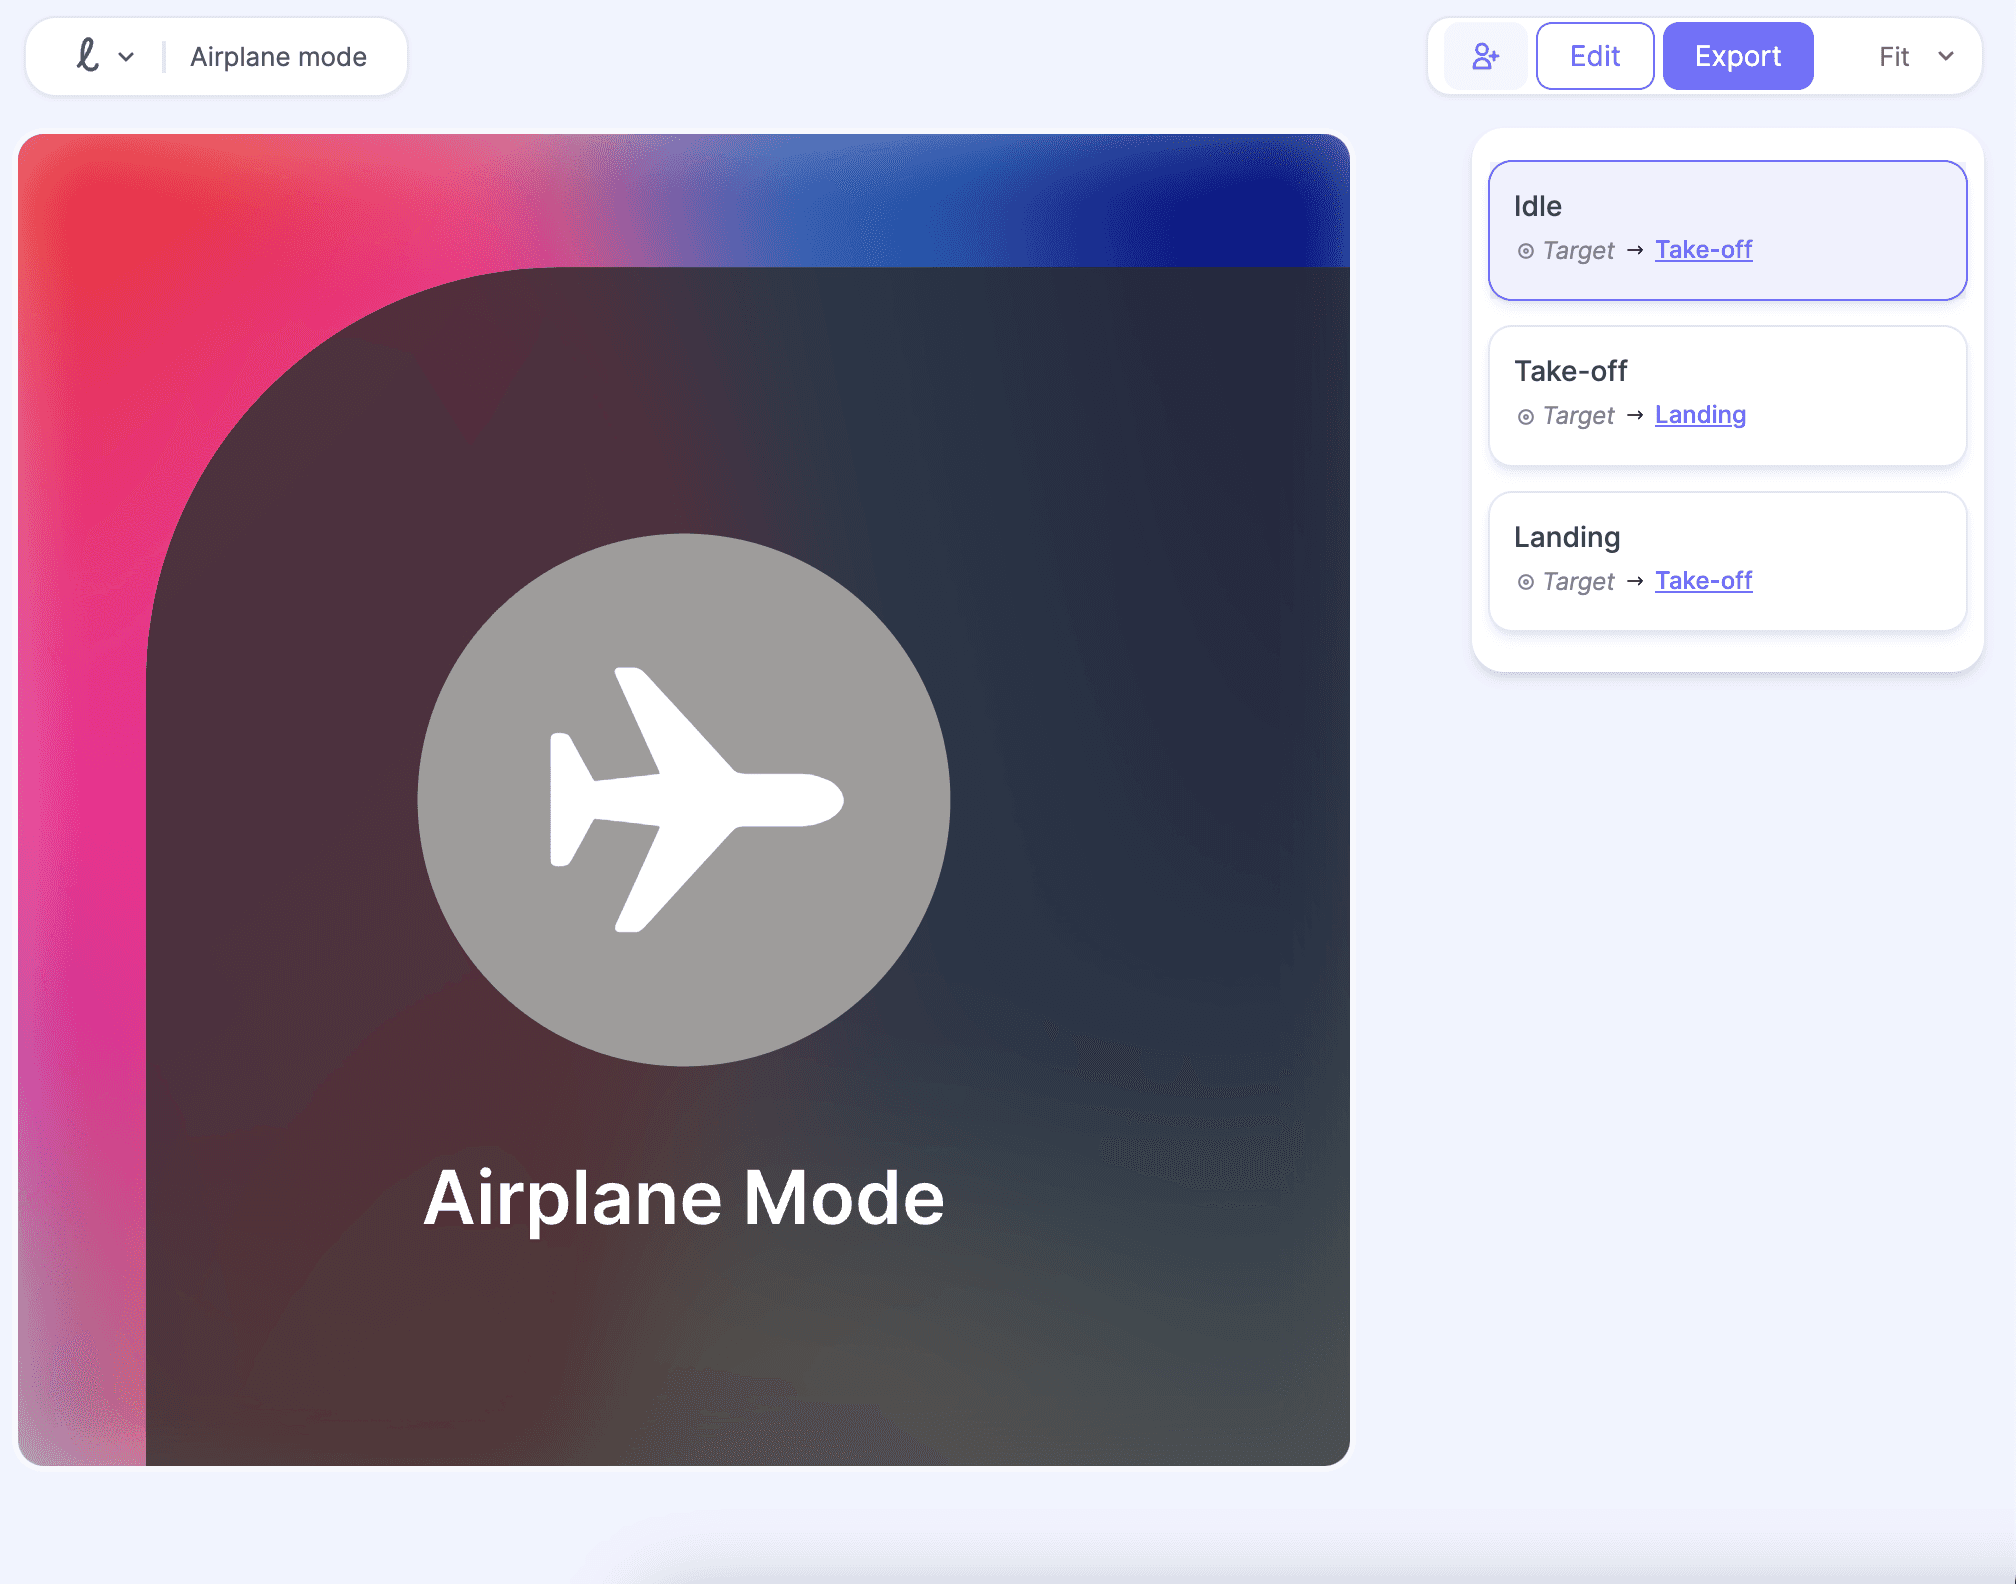Click the Idle state title
Image resolution: width=2016 pixels, height=1584 pixels.
(1537, 206)
